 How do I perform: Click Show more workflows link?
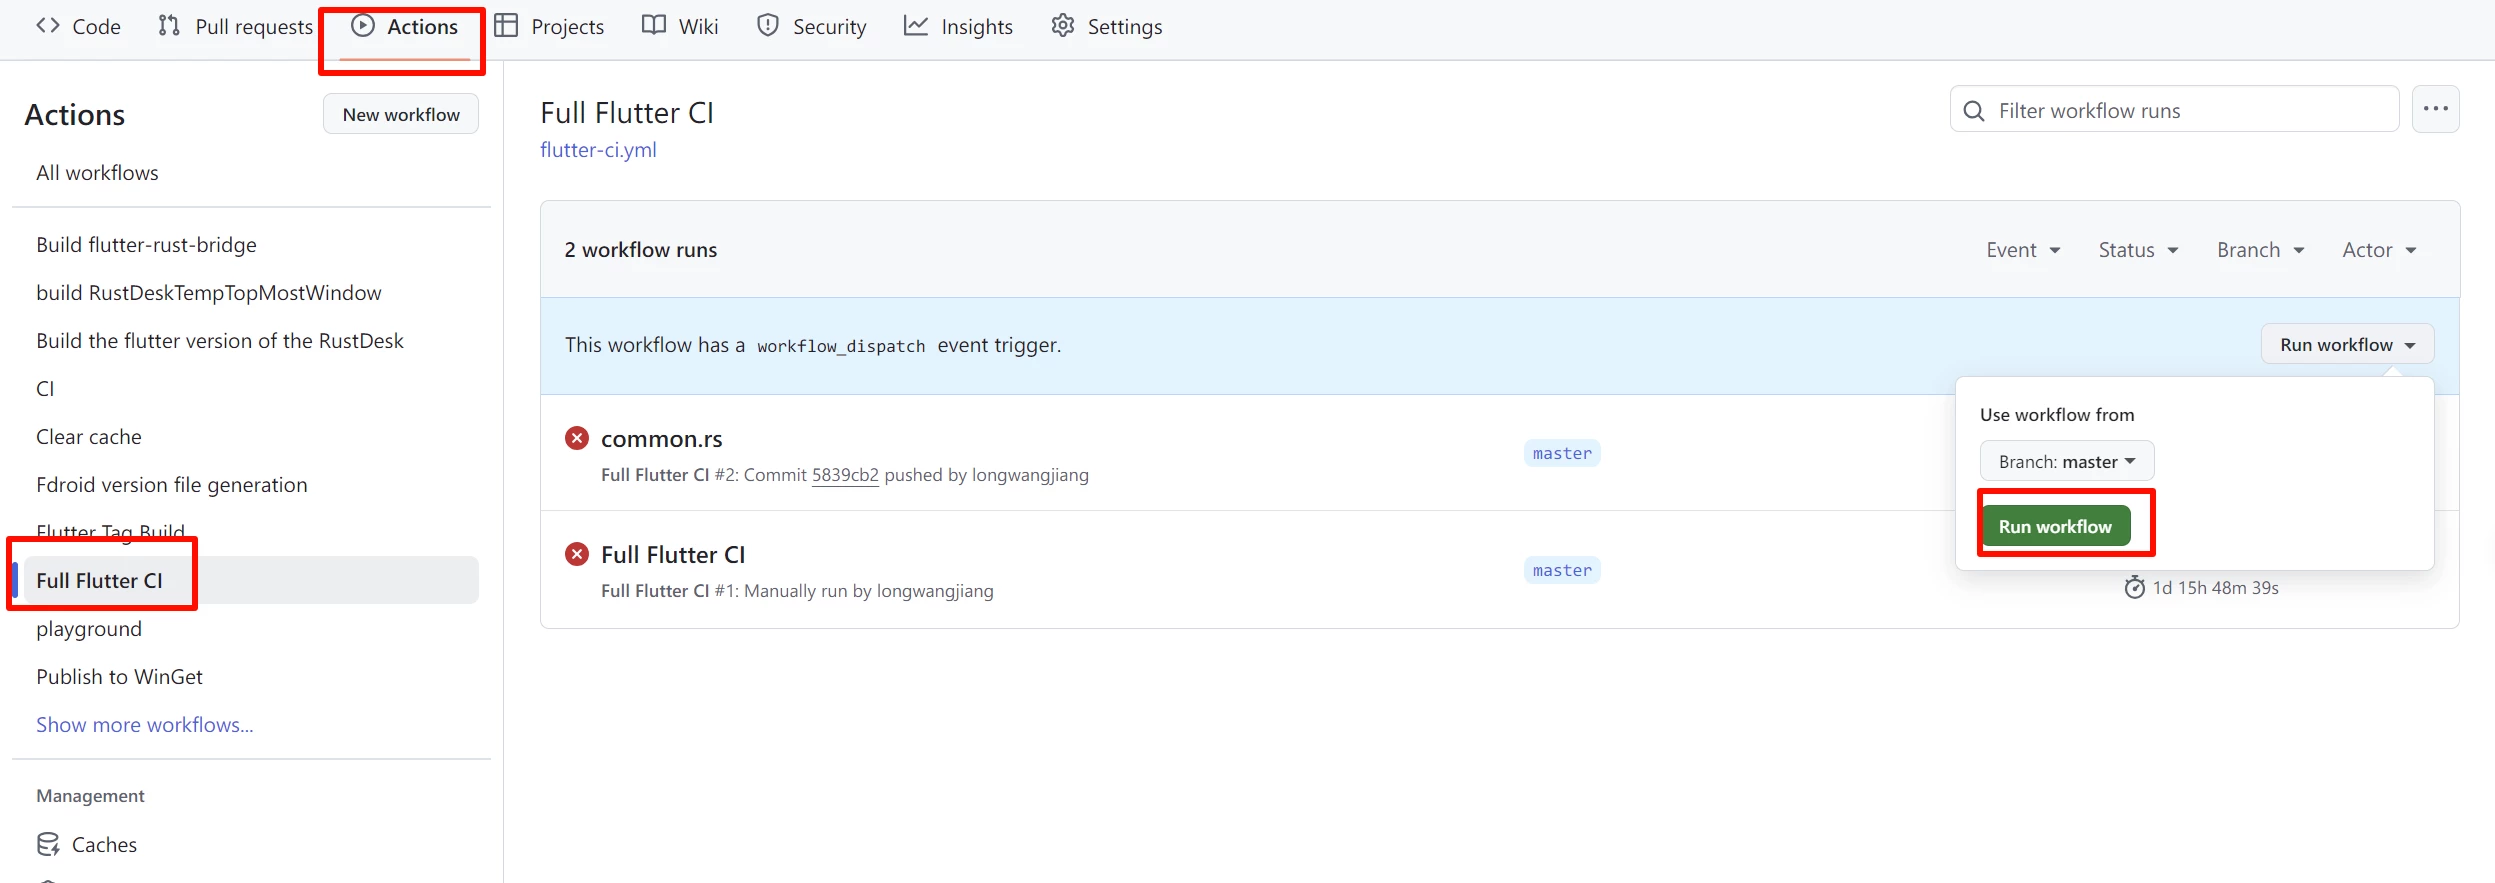point(145,725)
